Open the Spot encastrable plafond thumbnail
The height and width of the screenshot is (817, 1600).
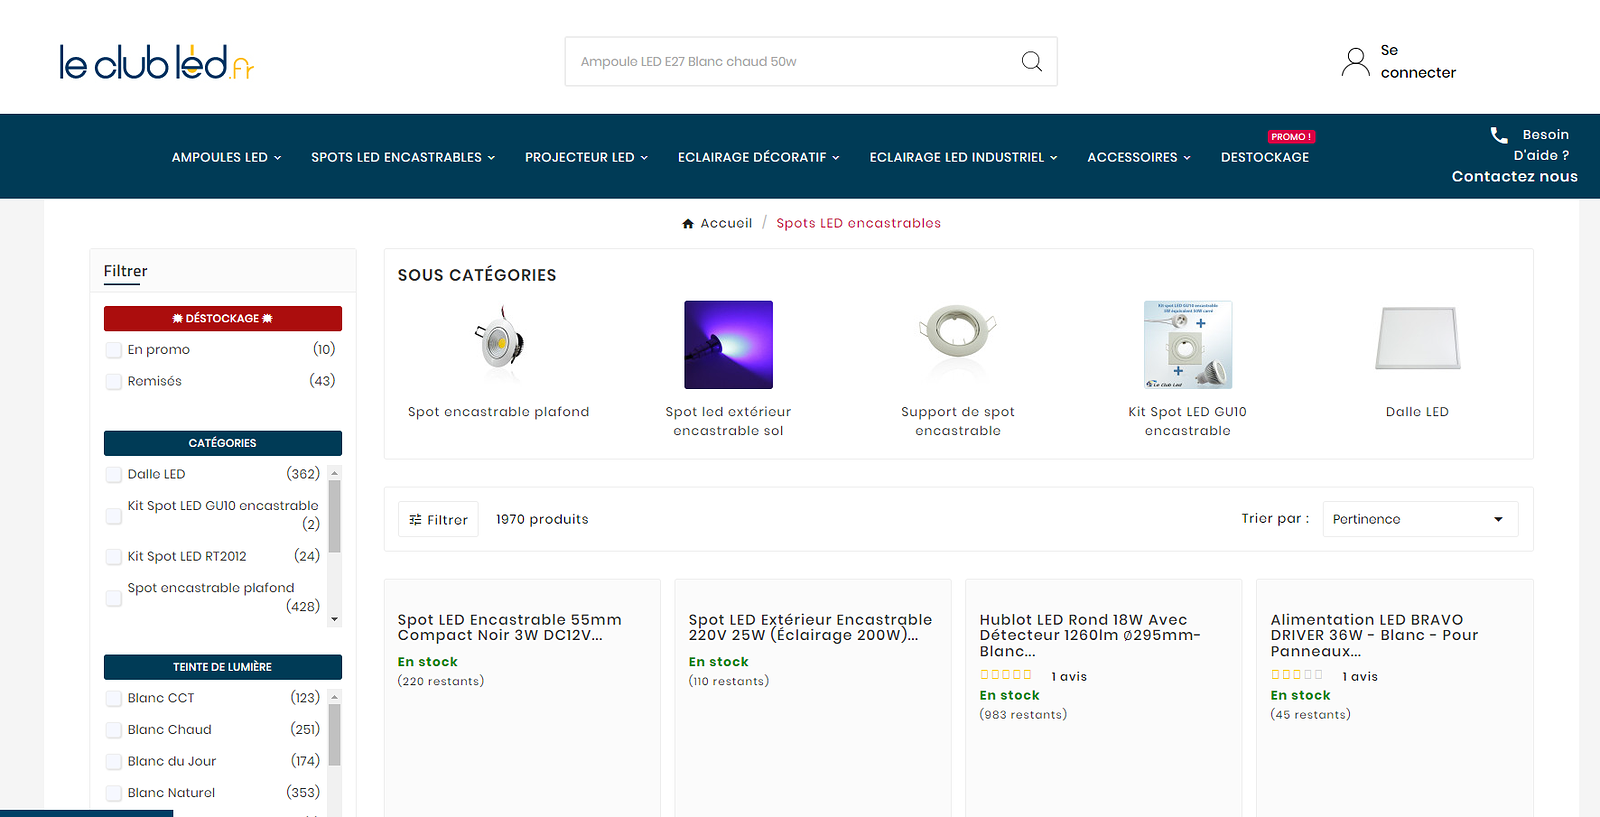tap(499, 345)
